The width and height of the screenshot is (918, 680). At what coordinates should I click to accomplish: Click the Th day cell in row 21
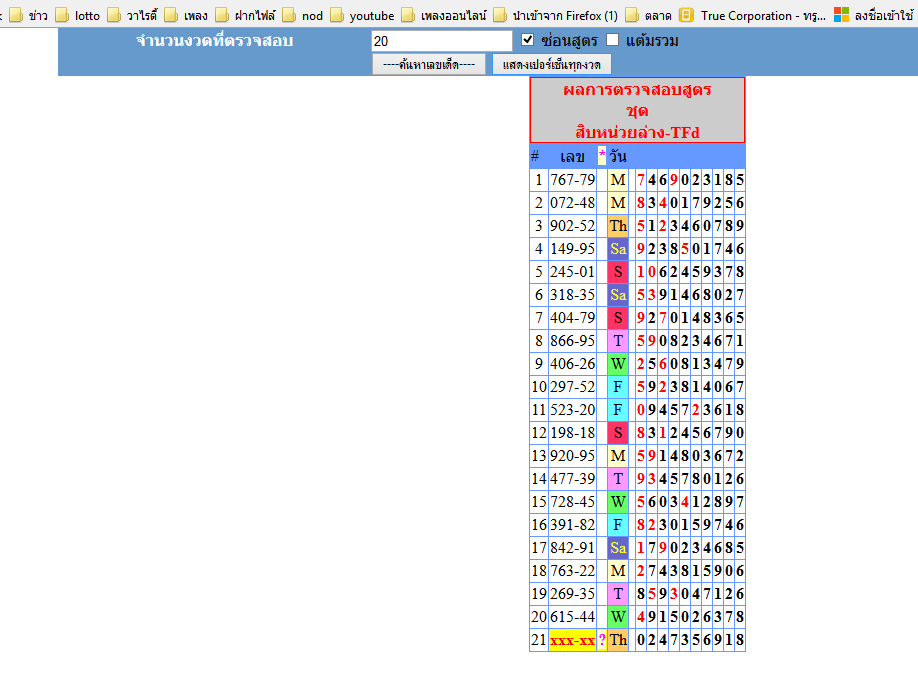click(618, 640)
